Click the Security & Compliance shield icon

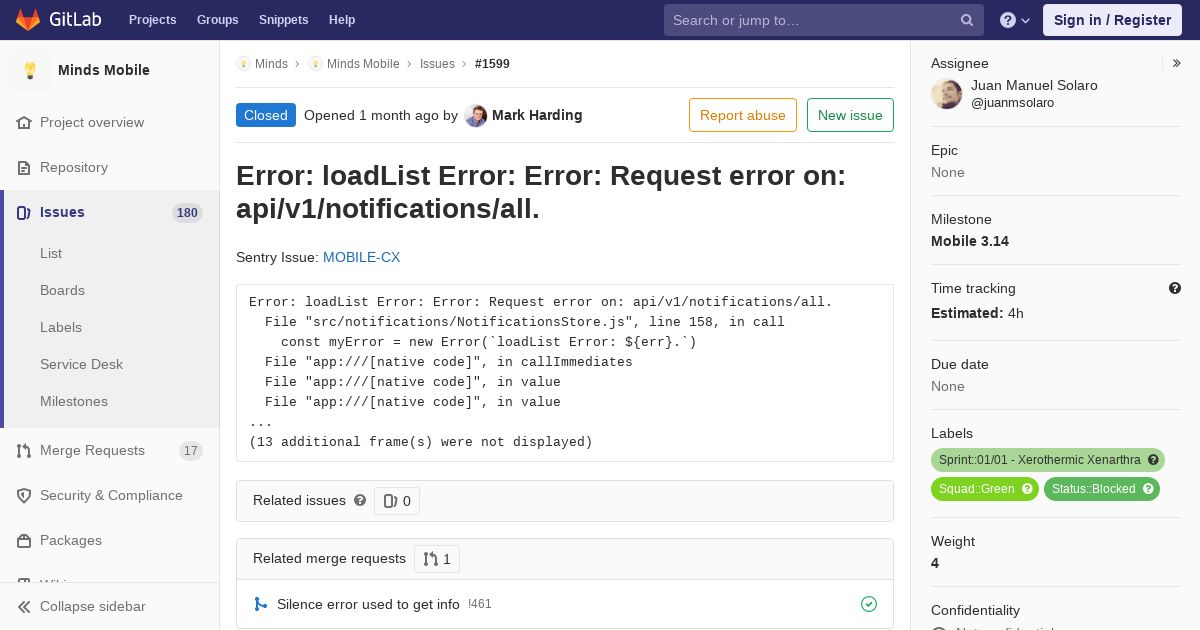[x=24, y=495]
